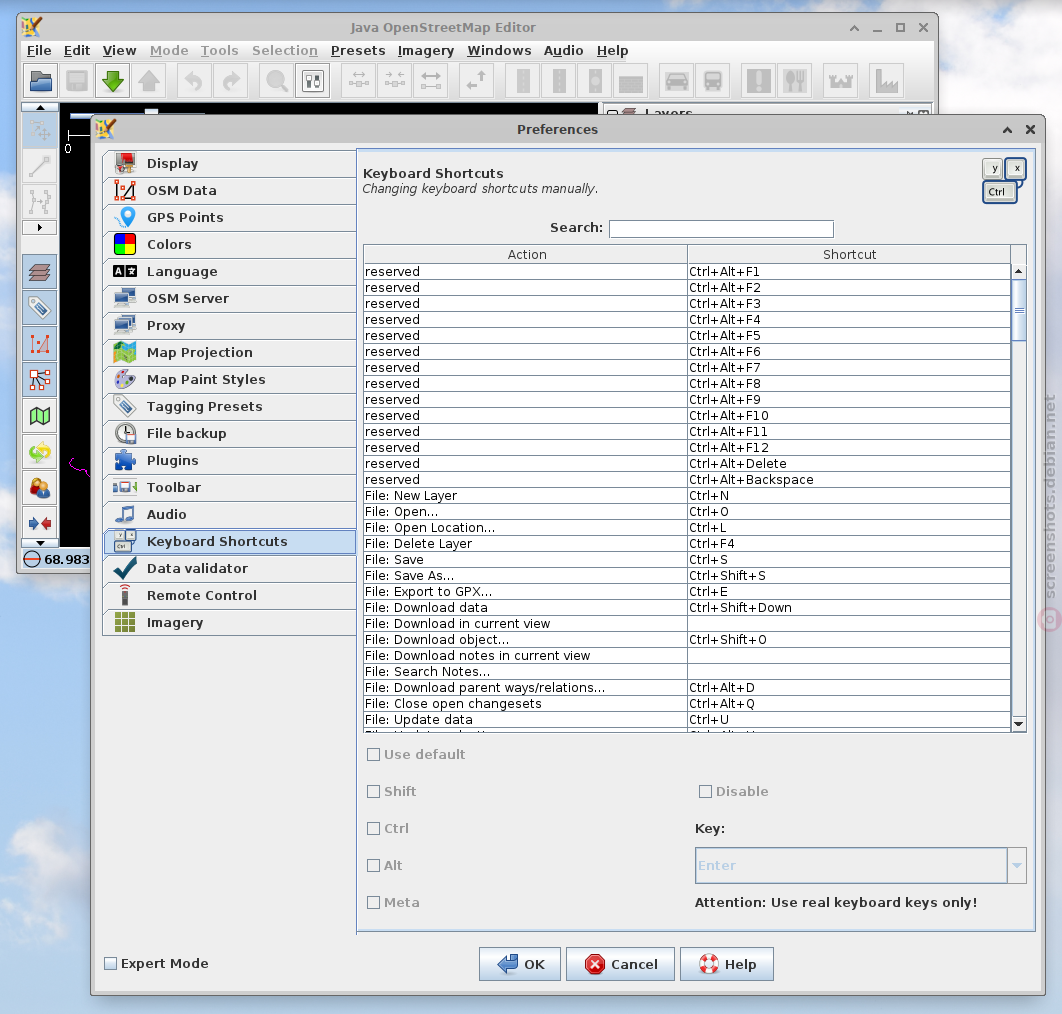1062x1014 pixels.
Task: Select the "File: Save As..." table row
Action: pos(687,576)
